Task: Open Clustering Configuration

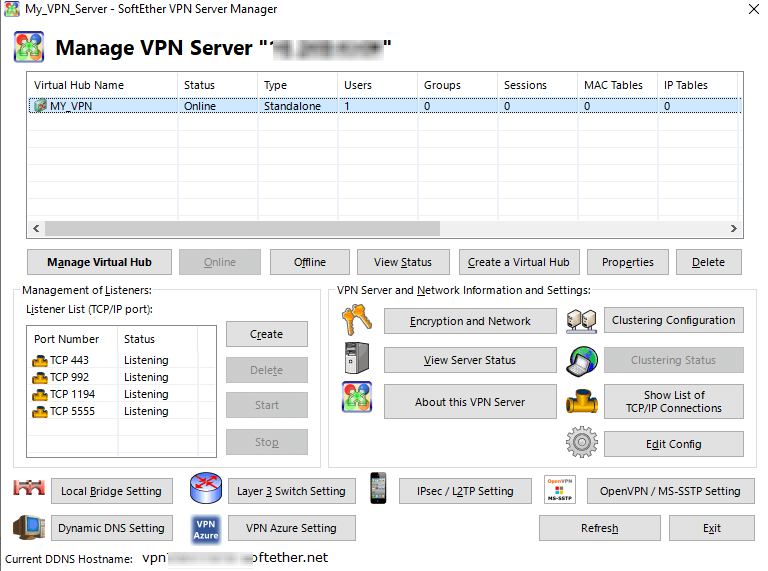Action: pos(674,320)
